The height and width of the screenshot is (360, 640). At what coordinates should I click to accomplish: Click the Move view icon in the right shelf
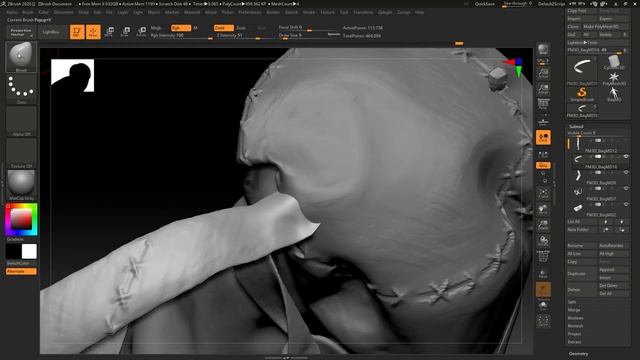click(543, 209)
